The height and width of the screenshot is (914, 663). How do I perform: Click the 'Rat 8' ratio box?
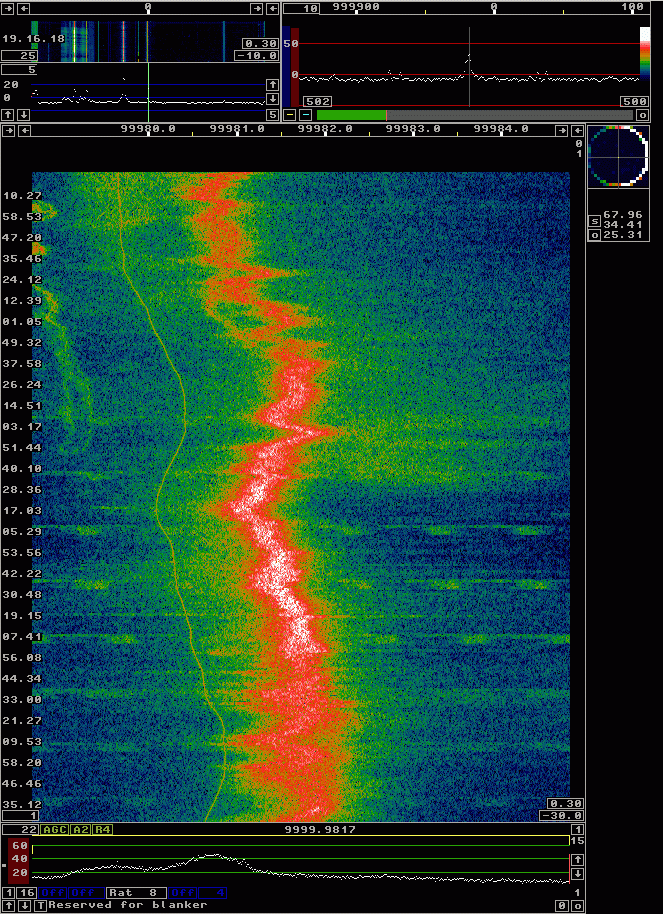pos(135,893)
